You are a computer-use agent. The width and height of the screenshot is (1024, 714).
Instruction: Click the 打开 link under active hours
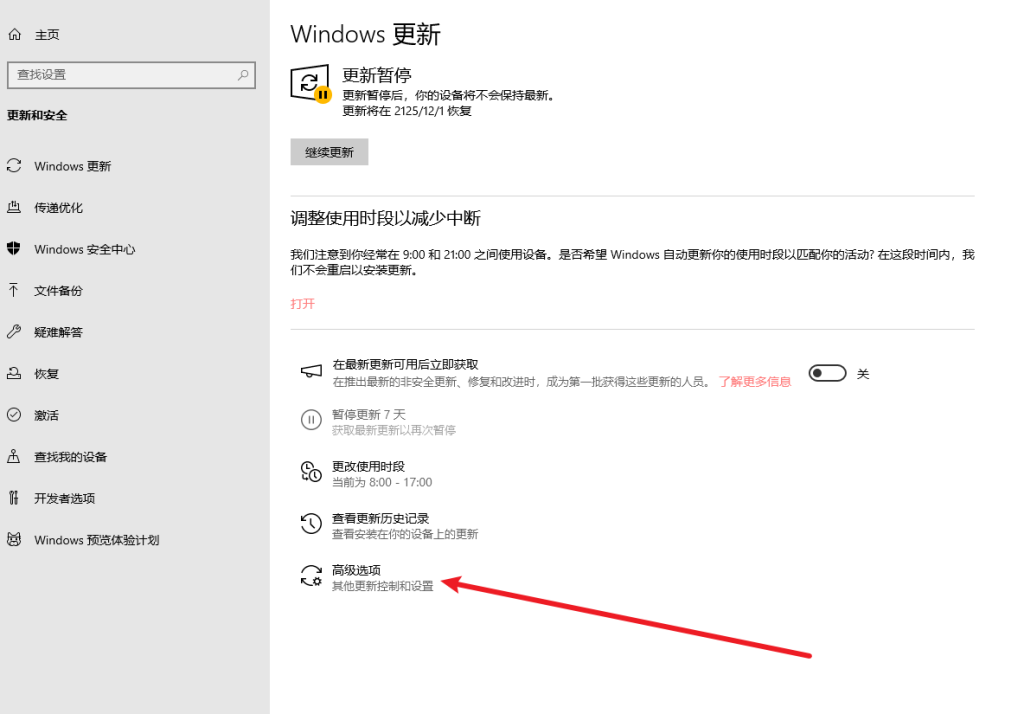(x=302, y=303)
